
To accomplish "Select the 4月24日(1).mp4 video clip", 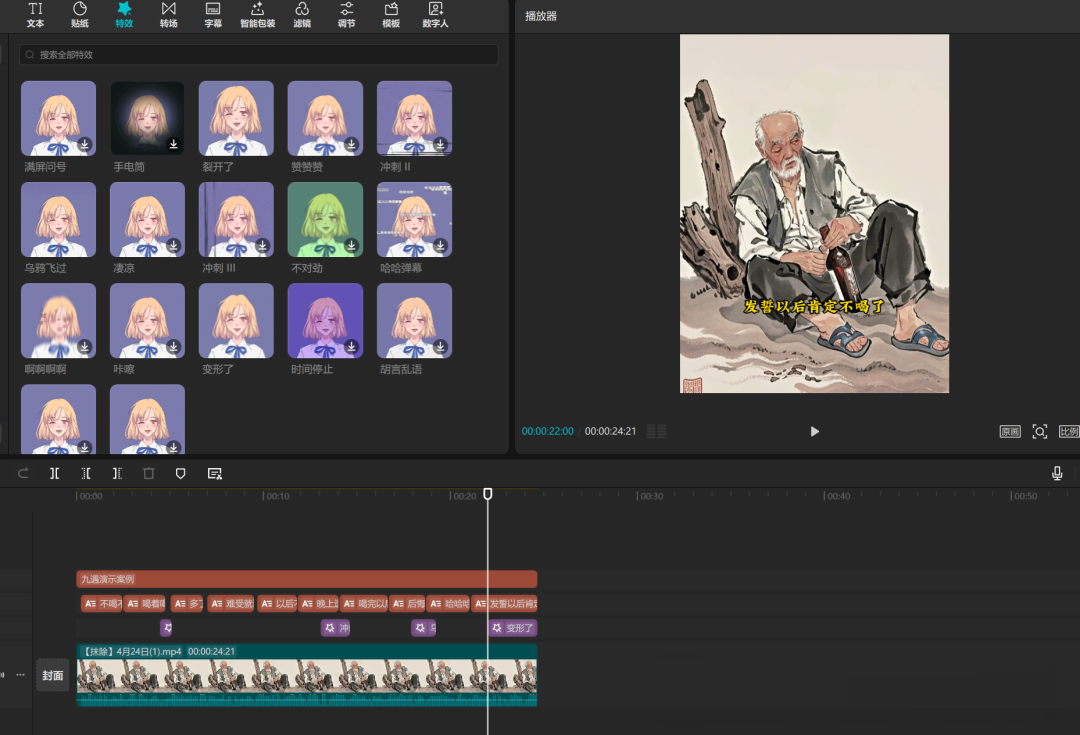I will [307, 675].
